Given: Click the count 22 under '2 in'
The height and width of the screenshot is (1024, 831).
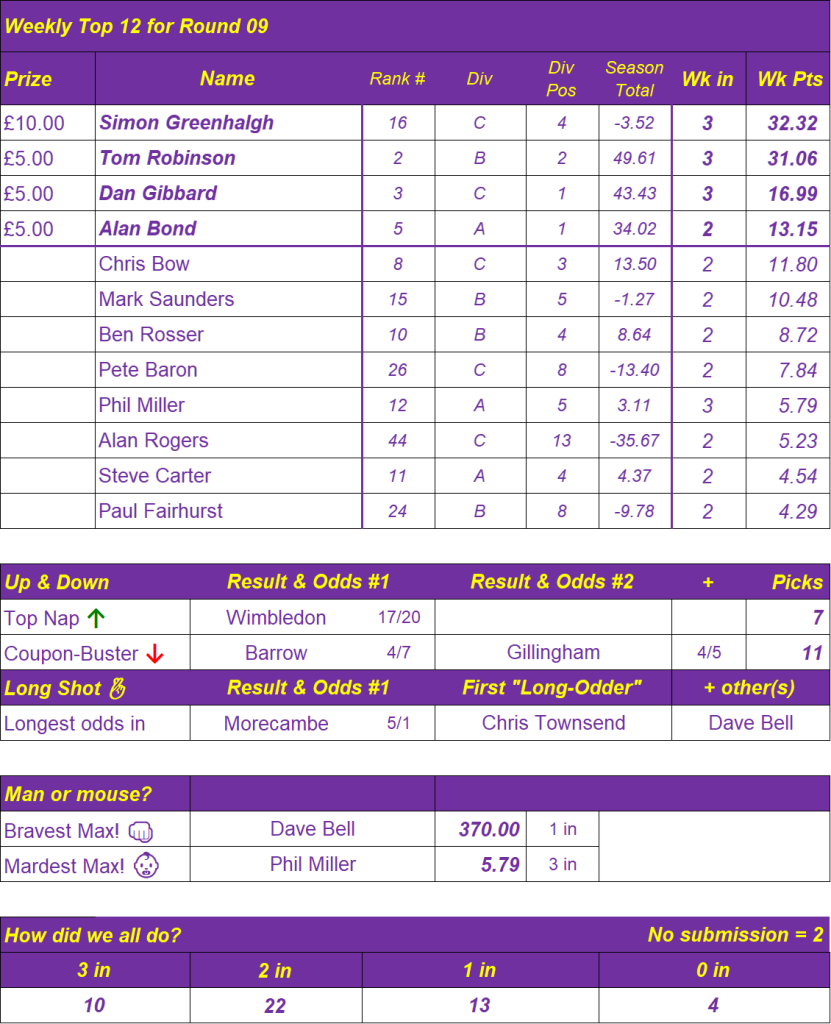Looking at the screenshot, I should tap(275, 1006).
